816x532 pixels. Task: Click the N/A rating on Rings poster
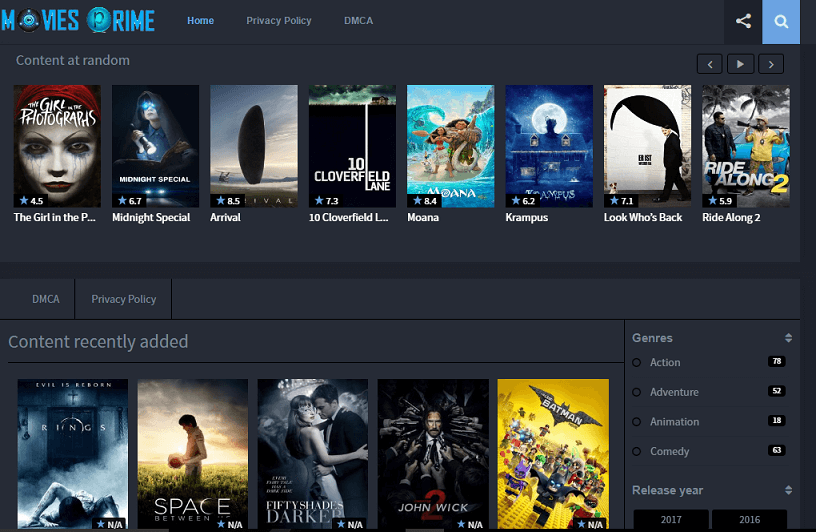110,524
